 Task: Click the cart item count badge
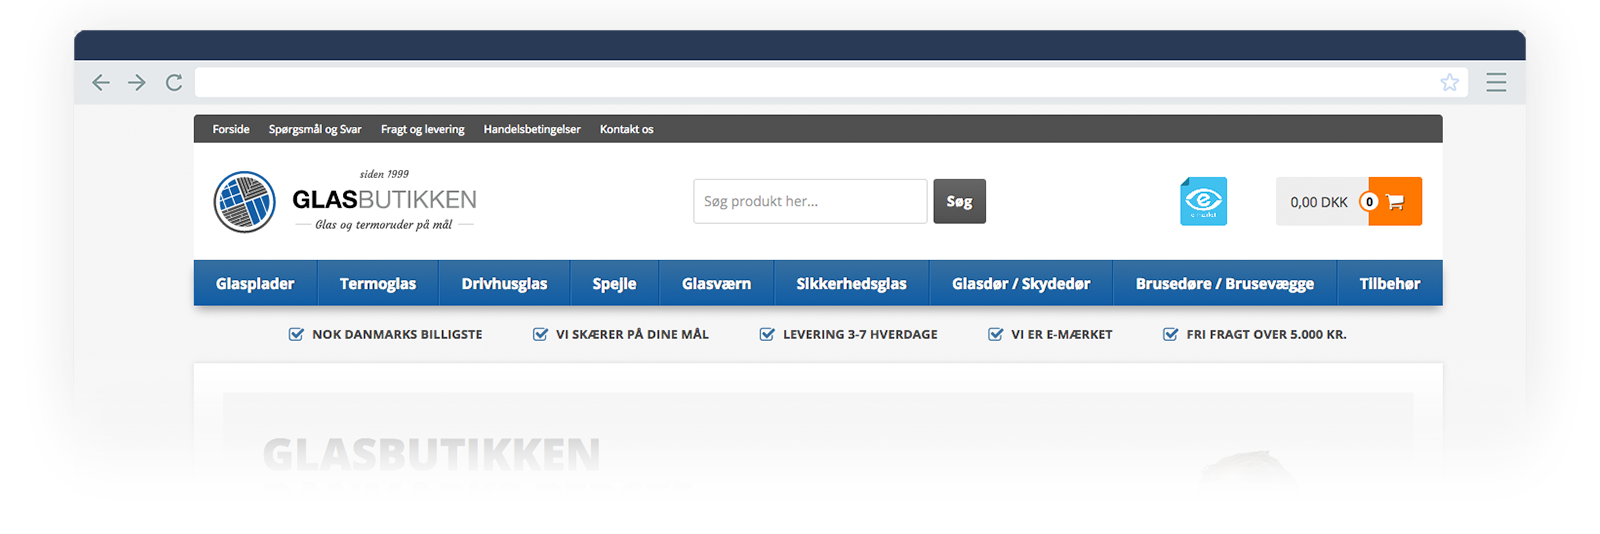click(1369, 202)
